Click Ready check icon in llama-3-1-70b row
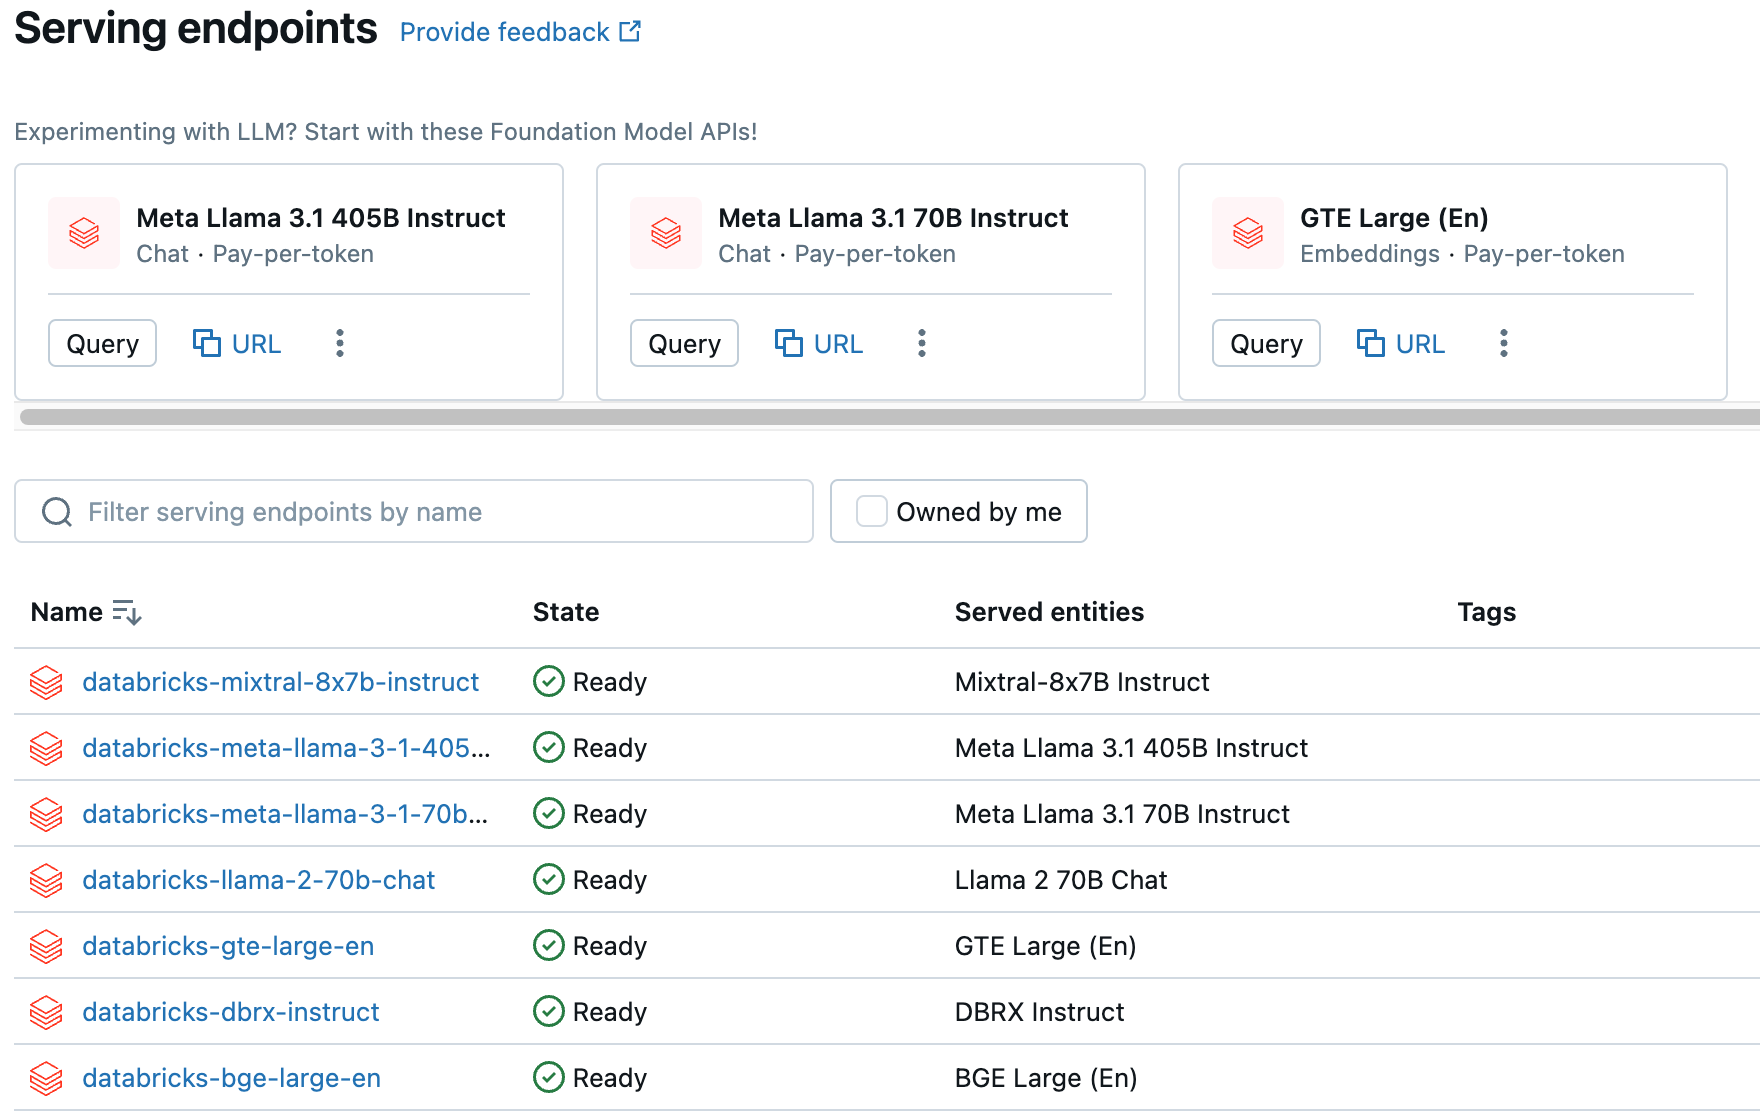The image size is (1760, 1116). 549,813
